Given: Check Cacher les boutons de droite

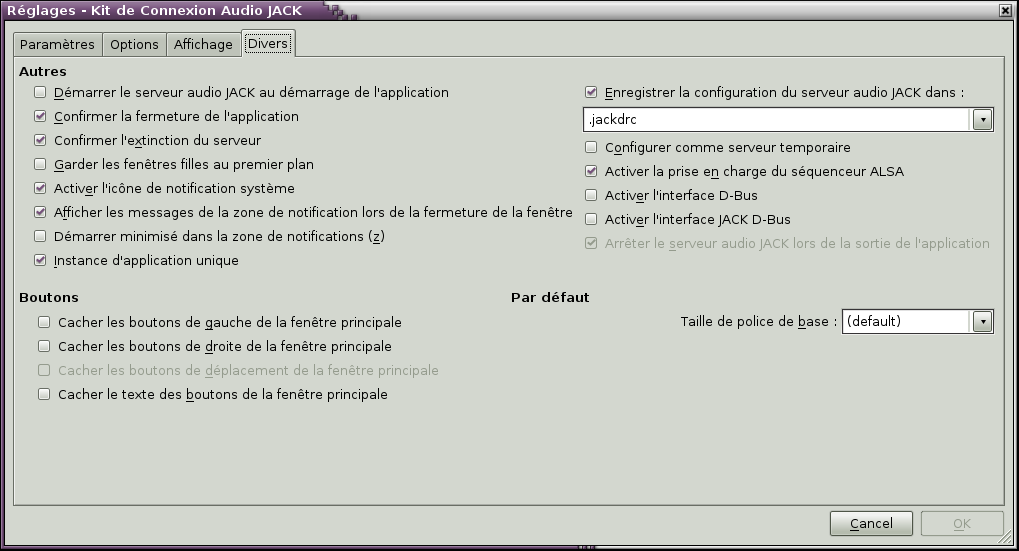Looking at the screenshot, I should click(x=44, y=346).
